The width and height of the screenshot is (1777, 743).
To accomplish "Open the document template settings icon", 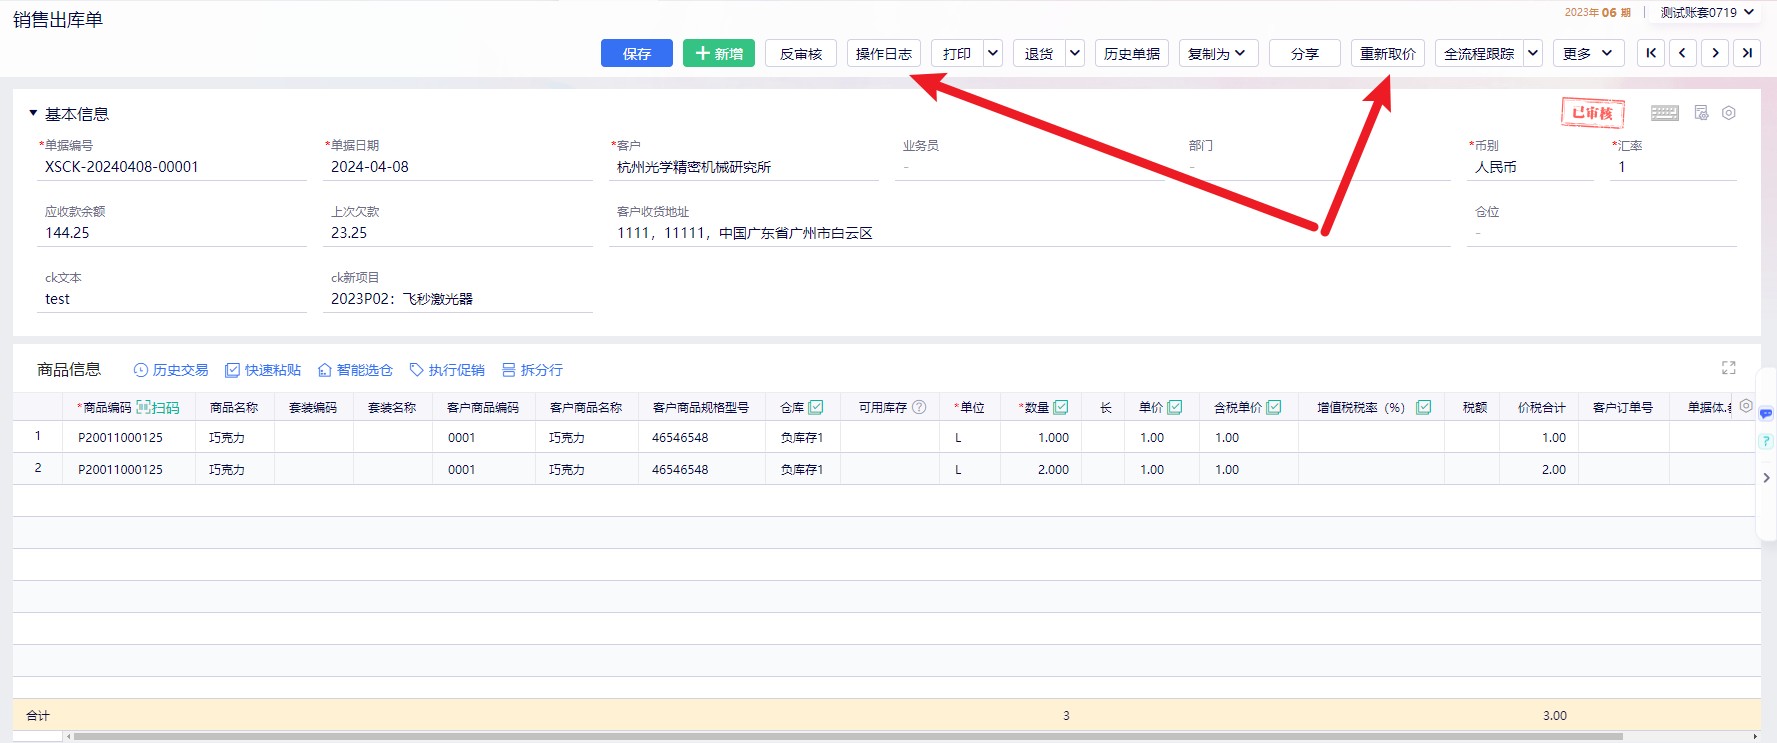I will tap(1701, 113).
